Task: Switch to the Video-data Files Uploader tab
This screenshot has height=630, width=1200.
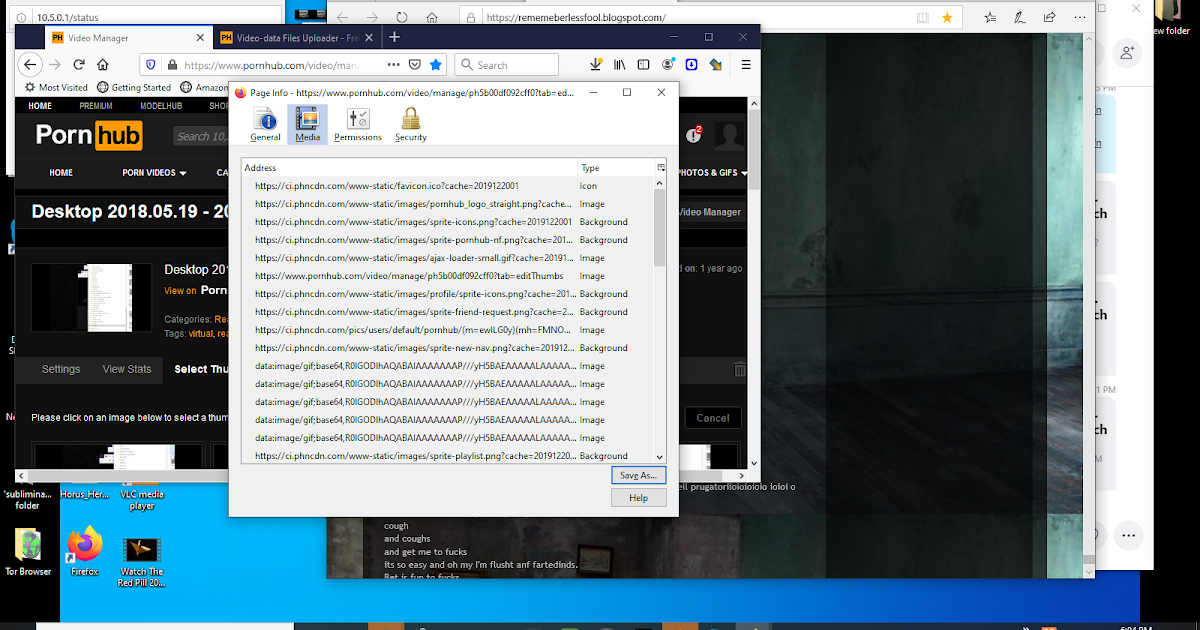Action: (298, 38)
